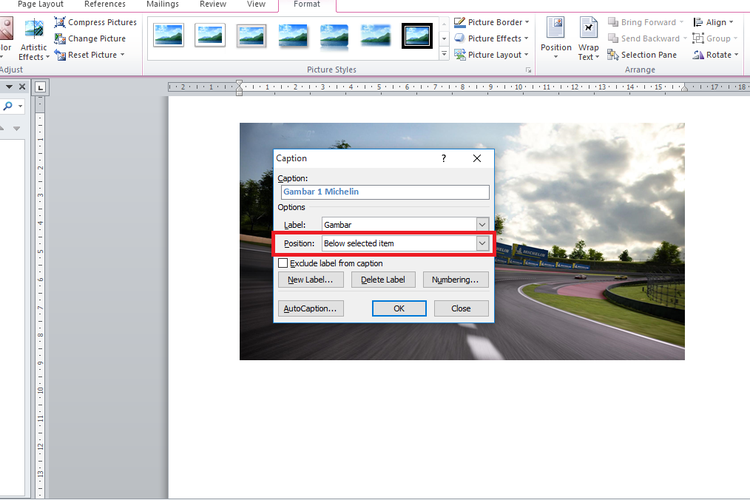This screenshot has height=500, width=750.
Task: Switch to the Mailings tab
Action: point(163,4)
